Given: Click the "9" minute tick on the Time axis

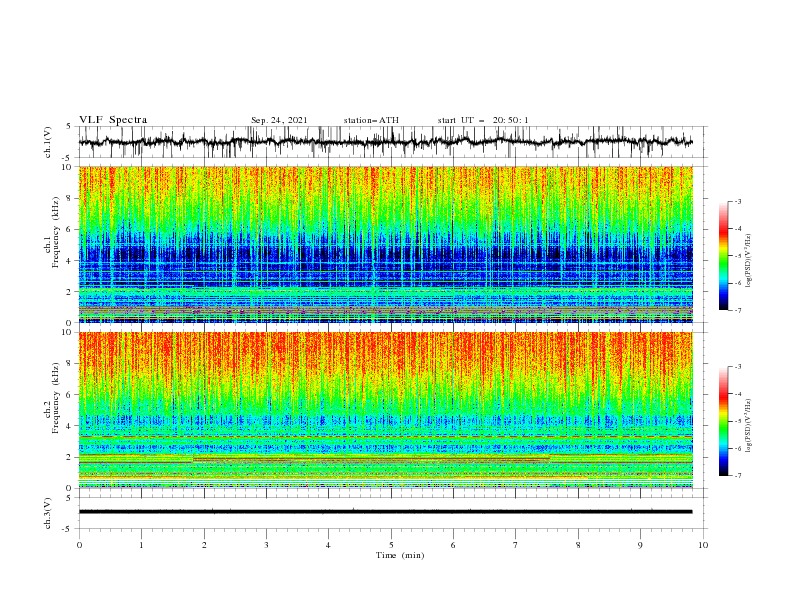Looking at the screenshot, I should point(640,545).
